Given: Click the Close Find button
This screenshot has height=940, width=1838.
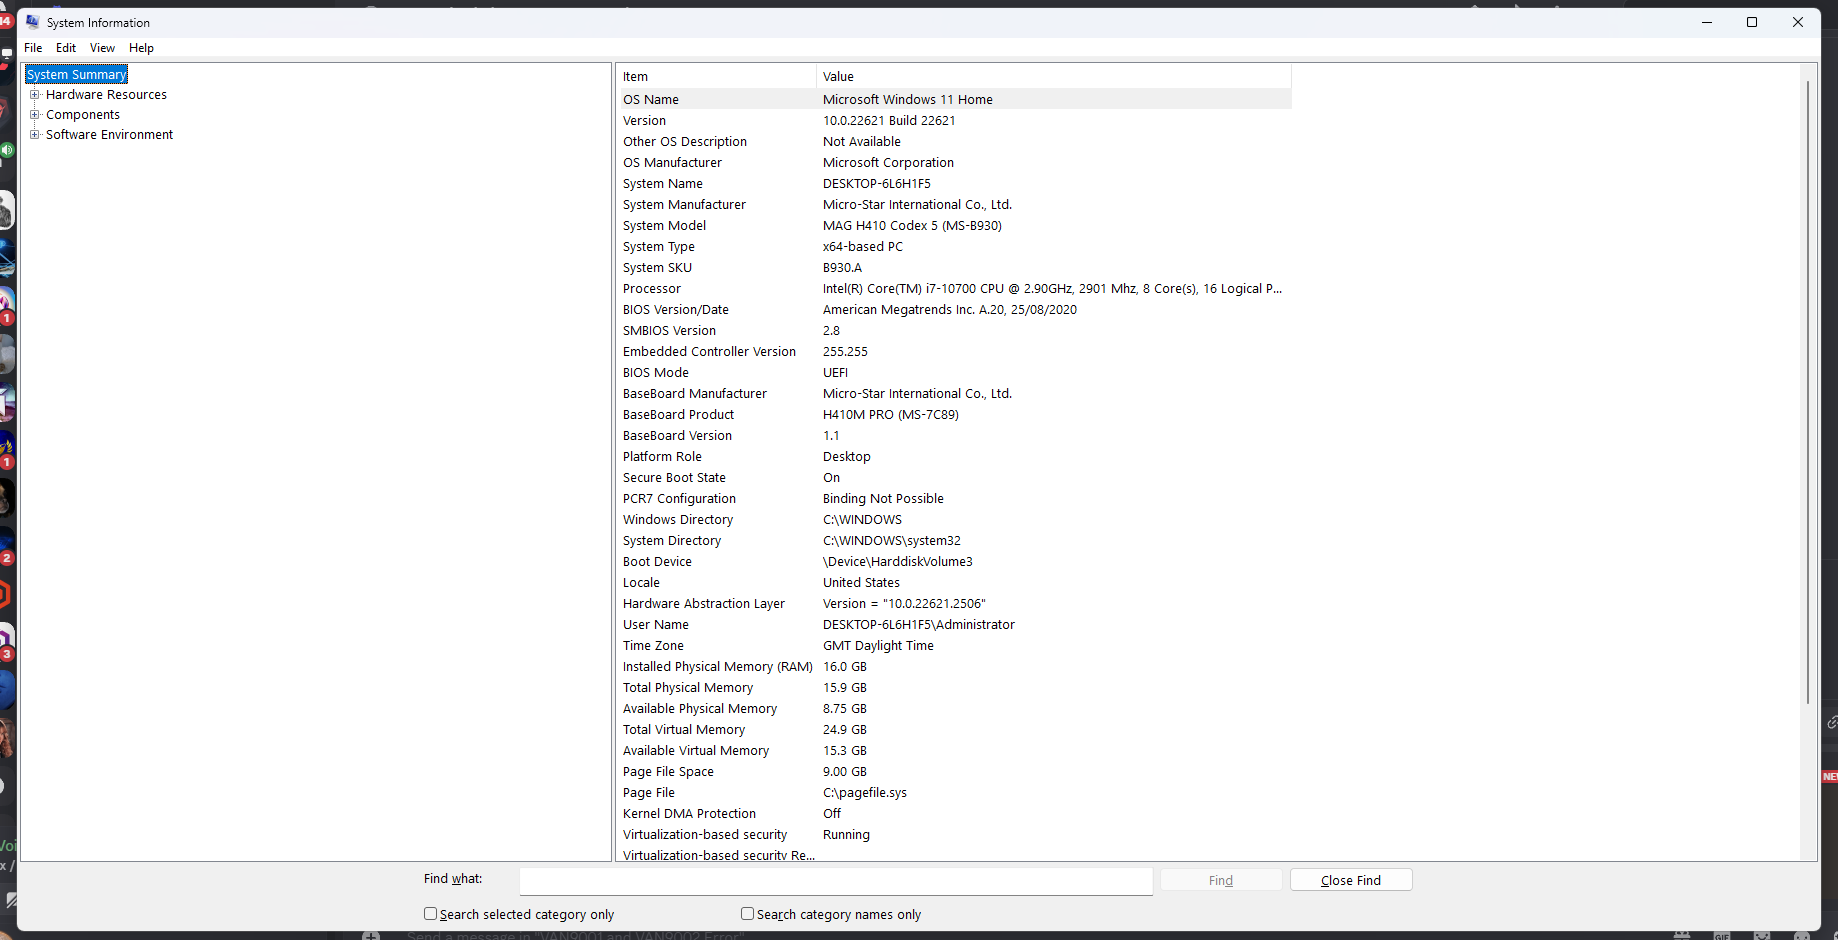Looking at the screenshot, I should (x=1351, y=880).
